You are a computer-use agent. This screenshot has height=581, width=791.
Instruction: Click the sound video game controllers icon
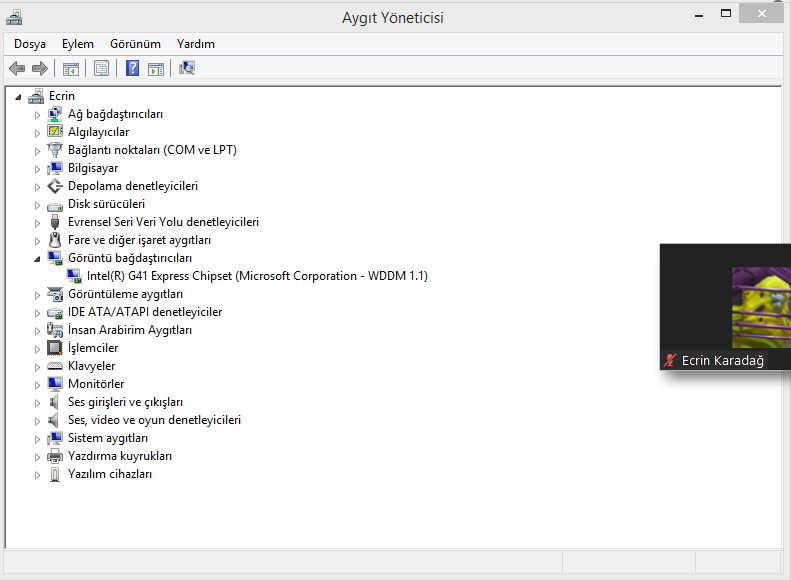click(x=53, y=420)
